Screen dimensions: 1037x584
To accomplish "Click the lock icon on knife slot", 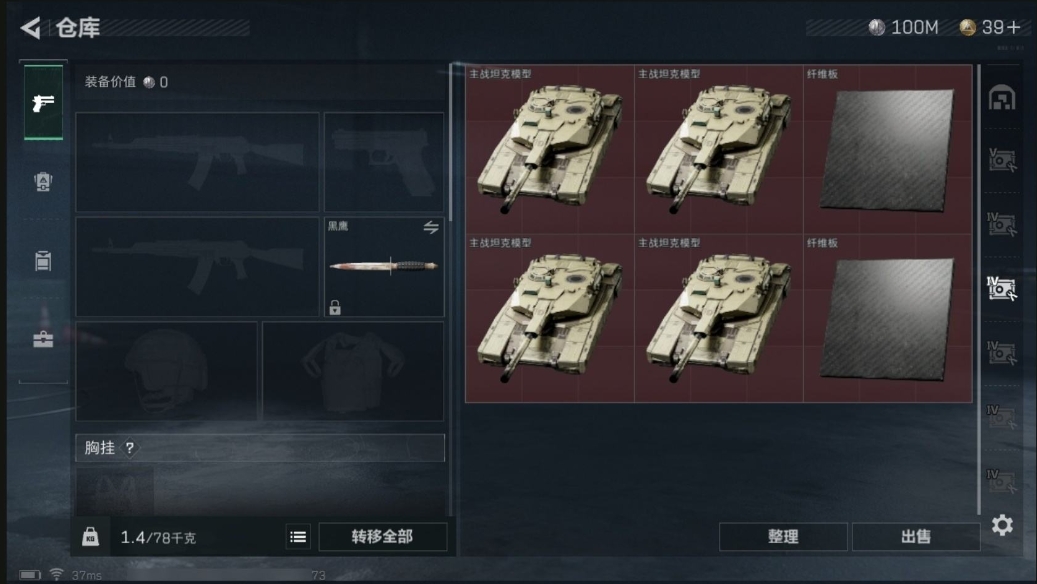I will click(x=335, y=307).
